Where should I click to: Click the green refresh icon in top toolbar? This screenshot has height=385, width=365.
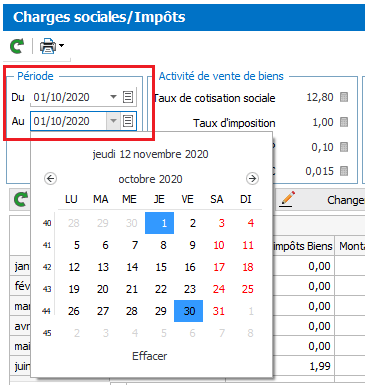point(17,46)
